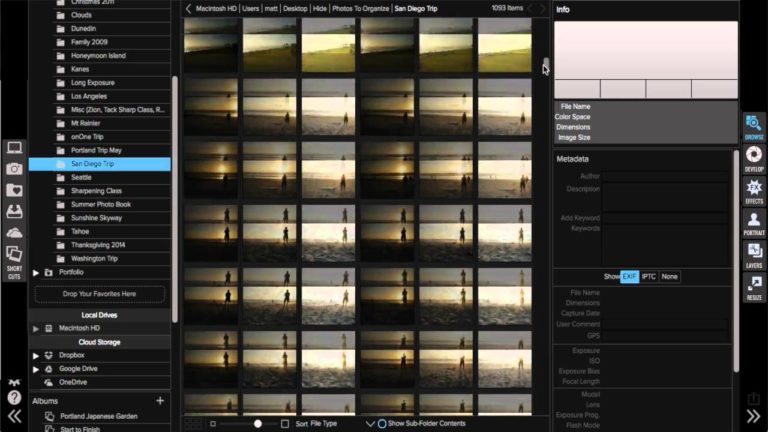Open the Tahoe folder
Image resolution: width=768 pixels, height=432 pixels.
tap(80, 231)
